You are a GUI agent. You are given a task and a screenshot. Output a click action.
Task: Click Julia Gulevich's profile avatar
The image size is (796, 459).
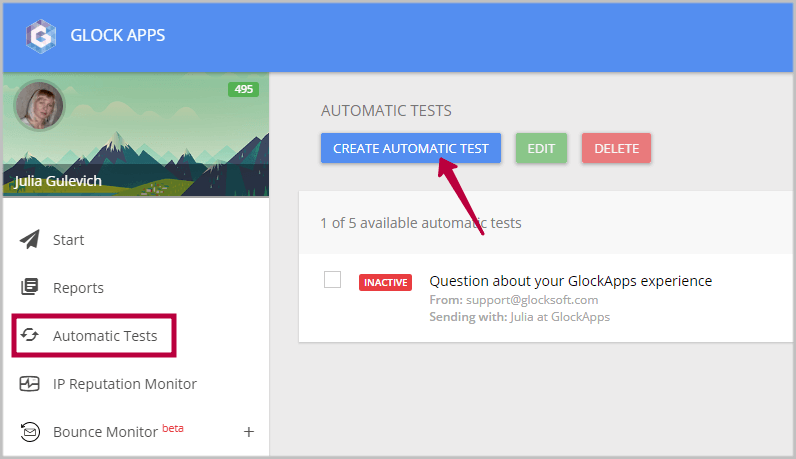pos(39,106)
